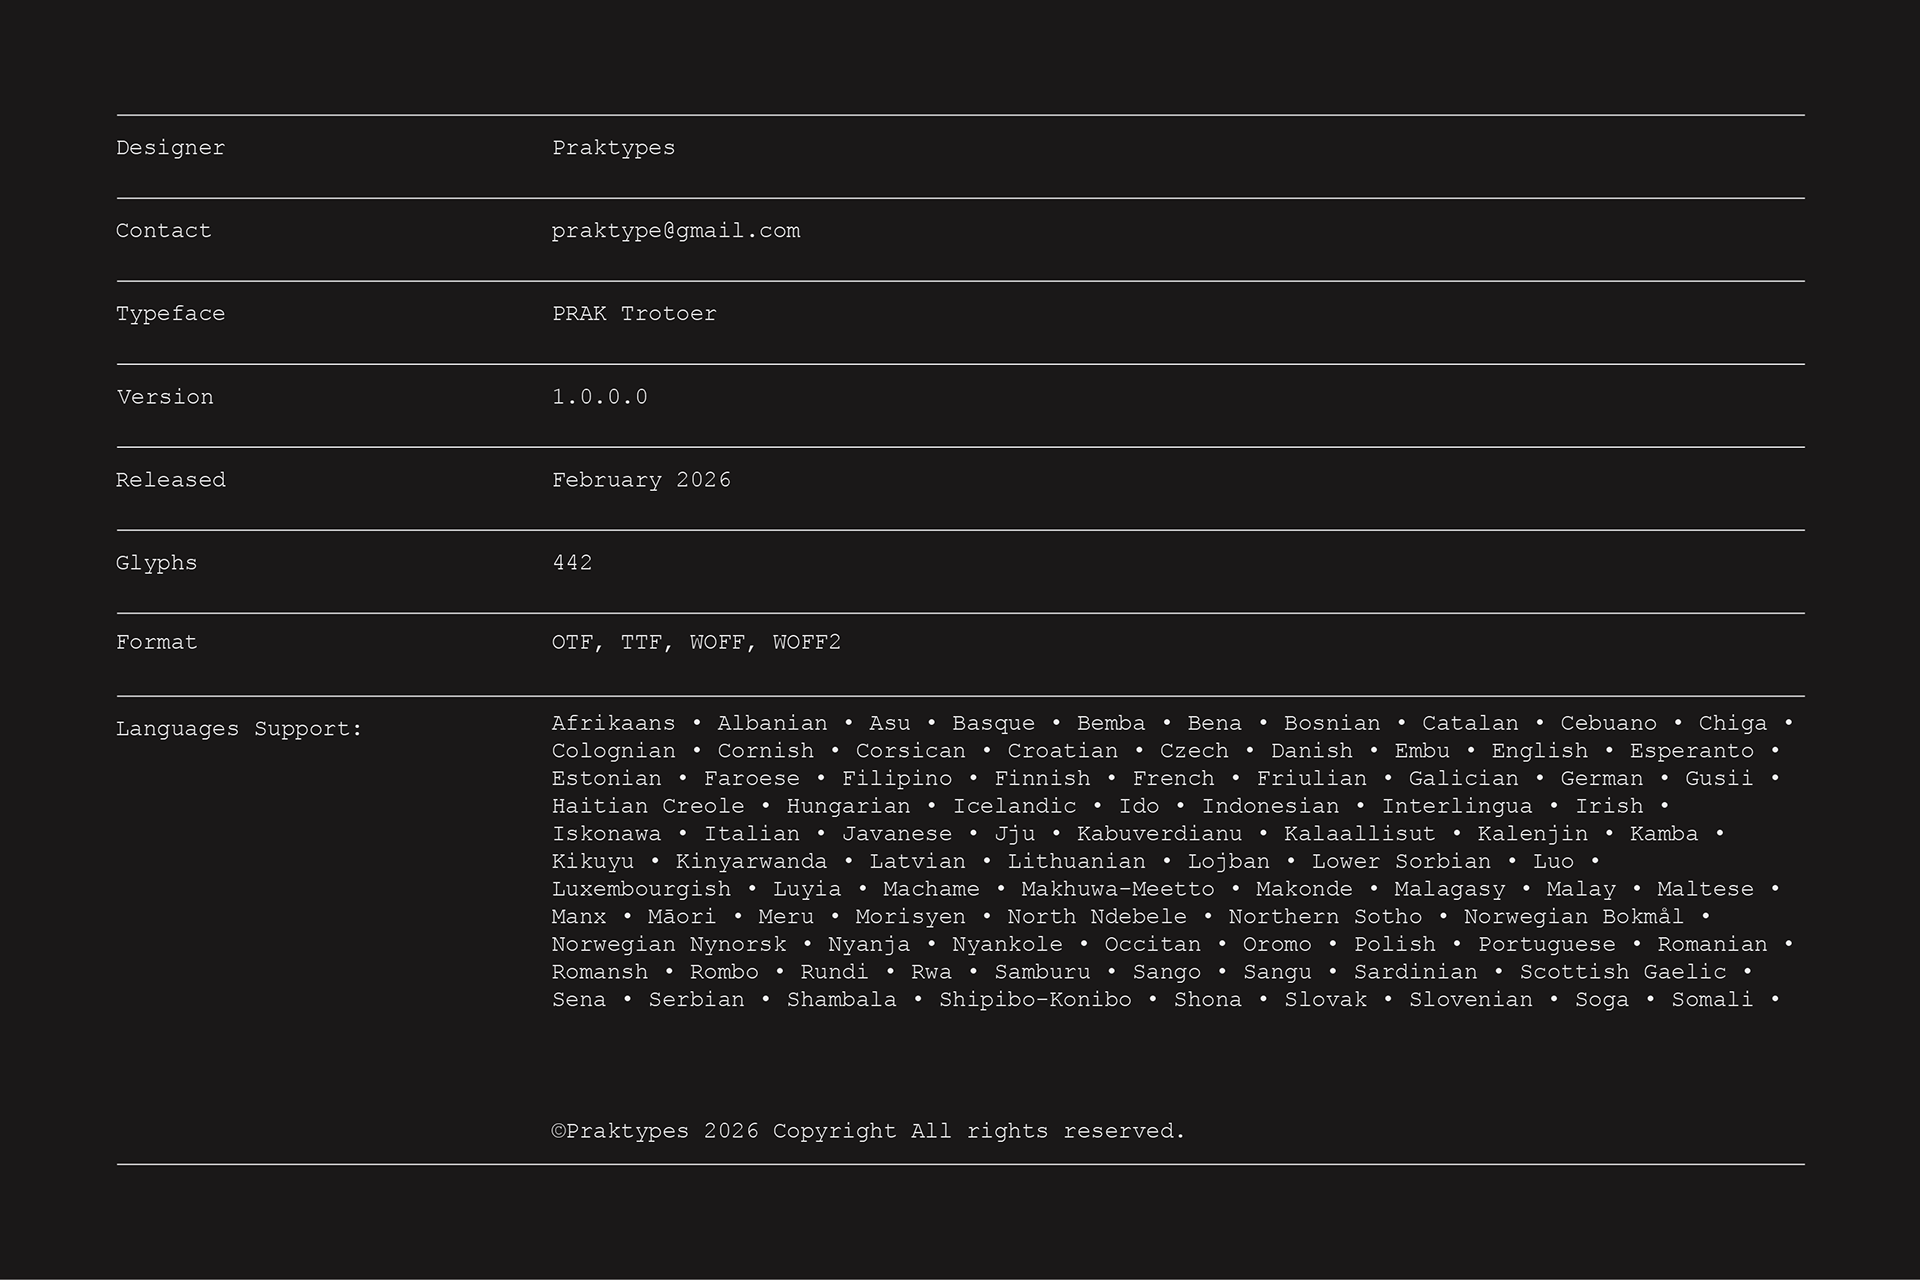Click the version number 1.0.0.0

pyautogui.click(x=599, y=397)
